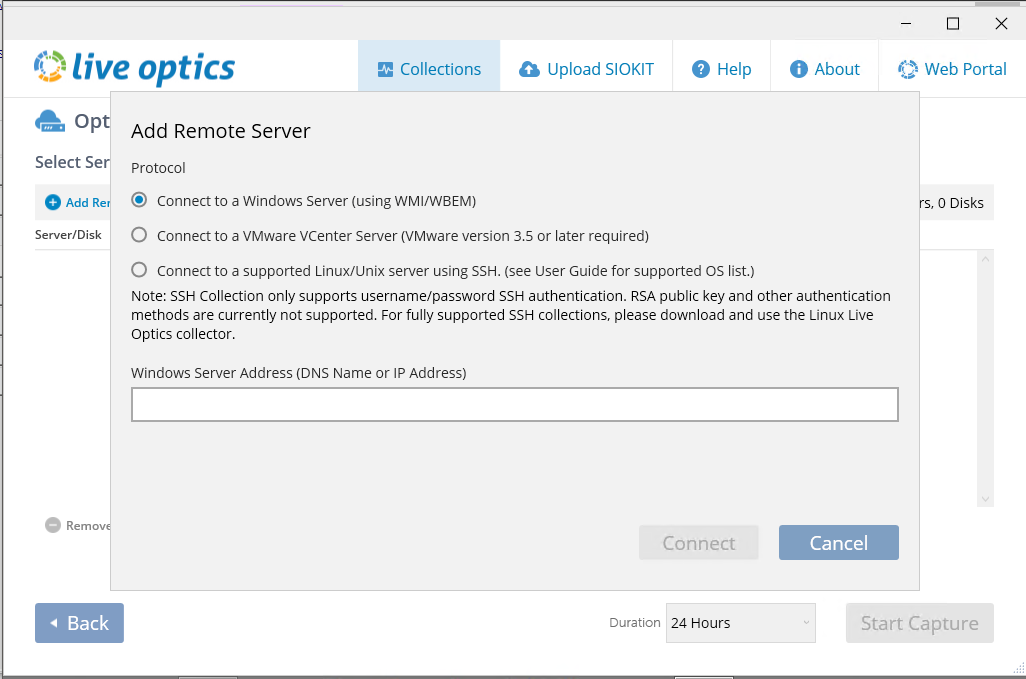Screen dimensions: 1026x679
Task: Go Back to the previous screen
Action: pos(79,623)
